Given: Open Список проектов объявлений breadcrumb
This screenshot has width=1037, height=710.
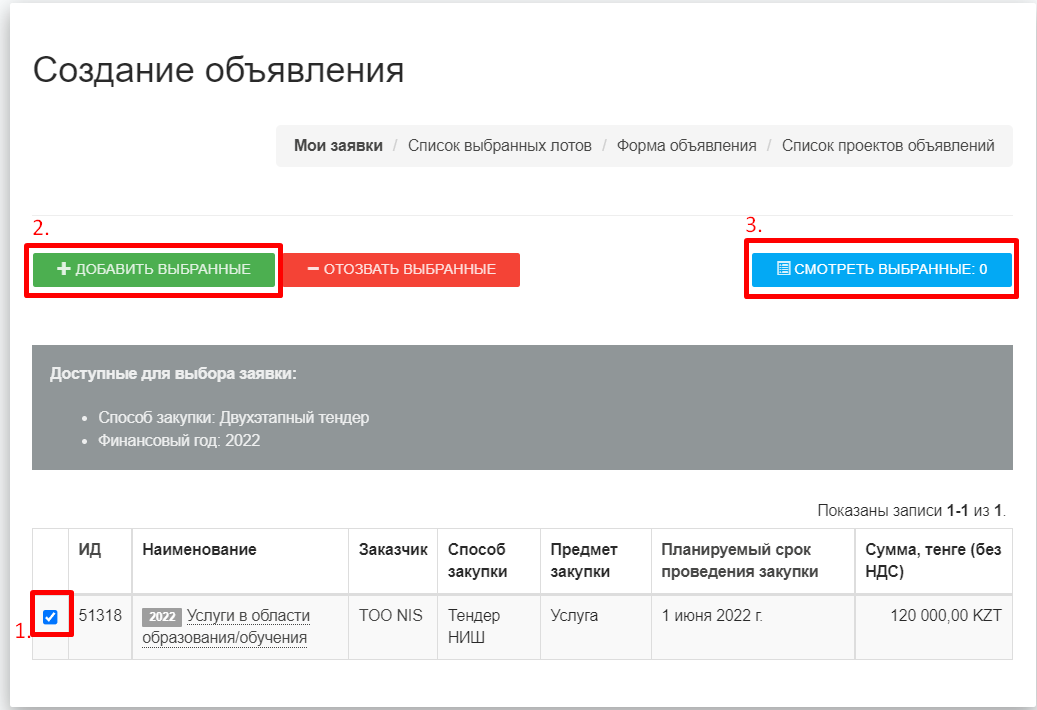Looking at the screenshot, I should point(888,146).
